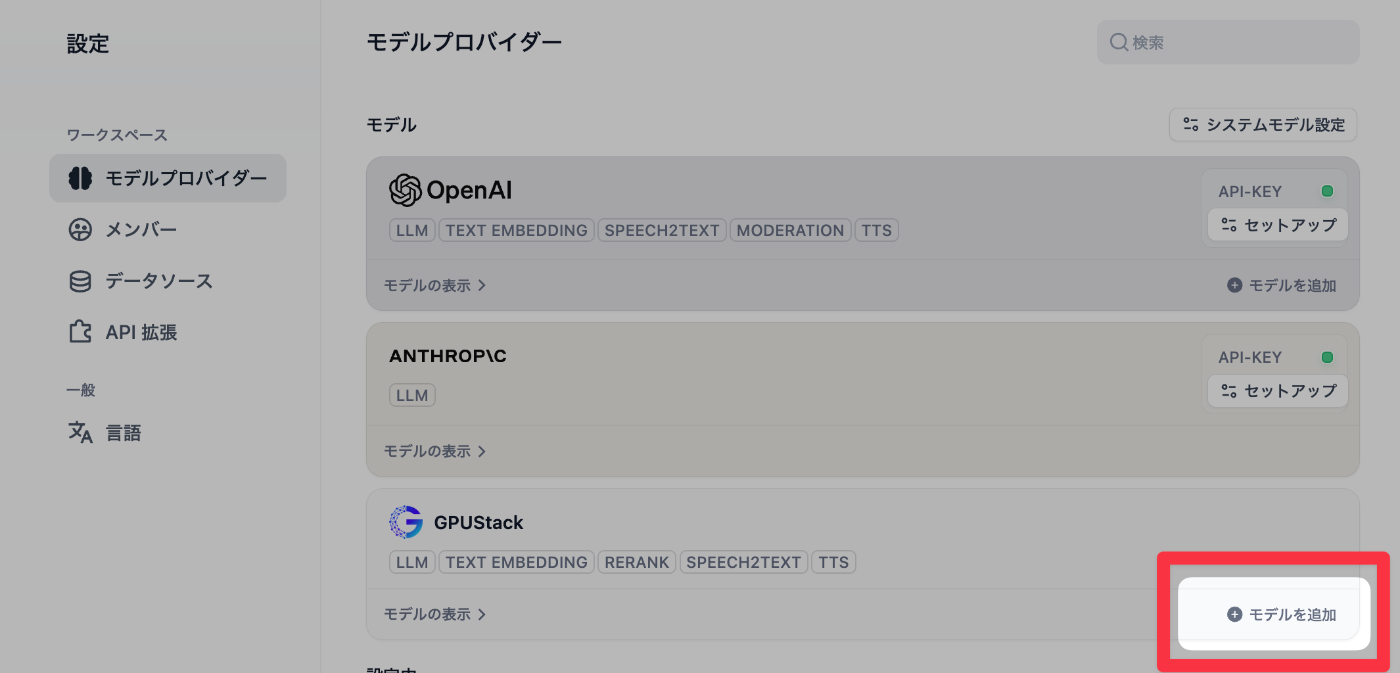The width and height of the screenshot is (1400, 673).
Task: Click the API 拡張 puzzle-piece icon
Action: (x=80, y=332)
